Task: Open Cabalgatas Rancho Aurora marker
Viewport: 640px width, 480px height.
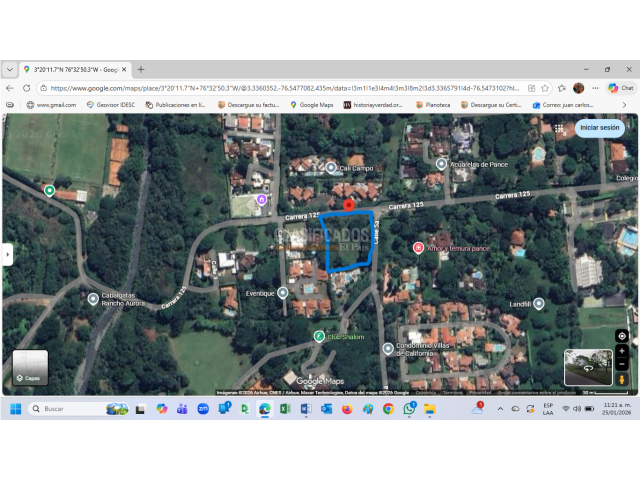Action: pyautogui.click(x=93, y=298)
